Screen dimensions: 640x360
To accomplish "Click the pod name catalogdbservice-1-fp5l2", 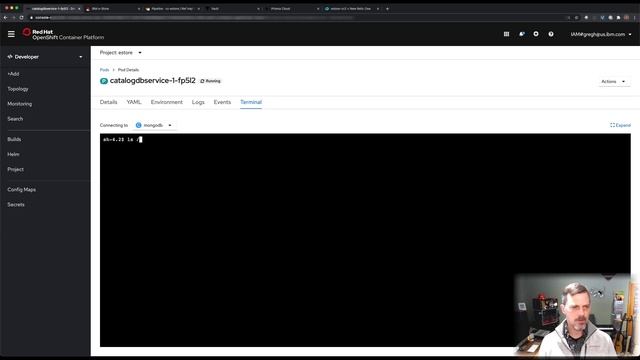I will (x=153, y=81).
